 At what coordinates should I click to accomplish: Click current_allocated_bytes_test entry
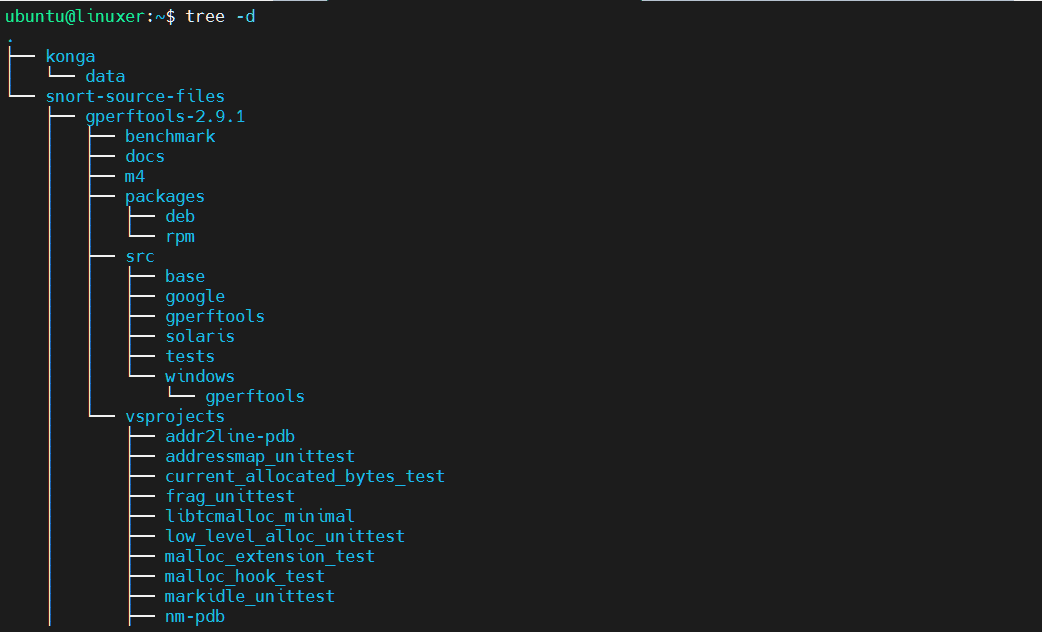305,476
